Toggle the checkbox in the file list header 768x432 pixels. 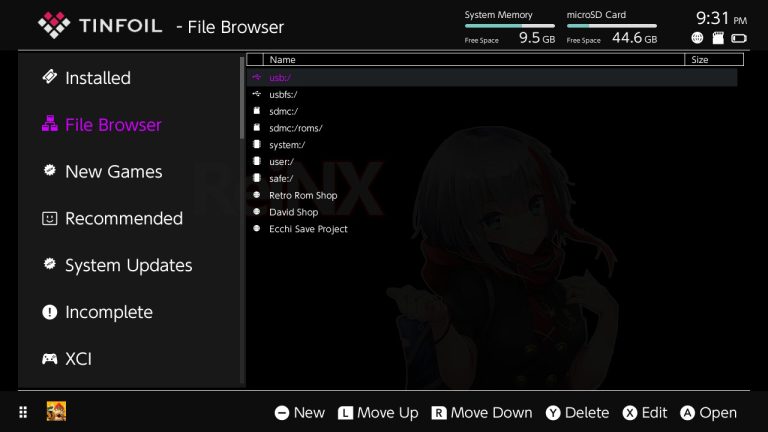255,60
